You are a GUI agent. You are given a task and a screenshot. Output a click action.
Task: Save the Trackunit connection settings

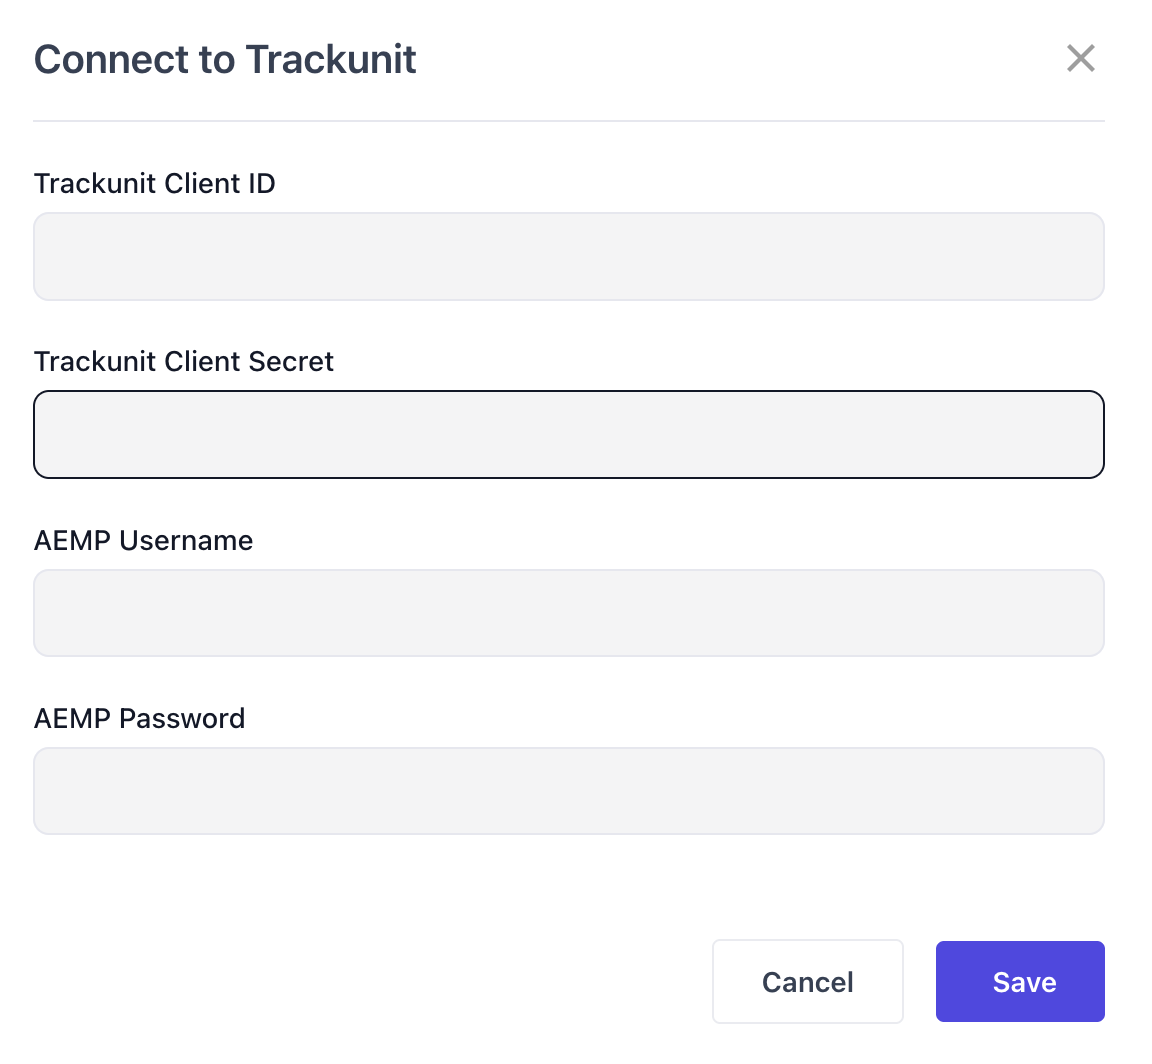click(1020, 982)
